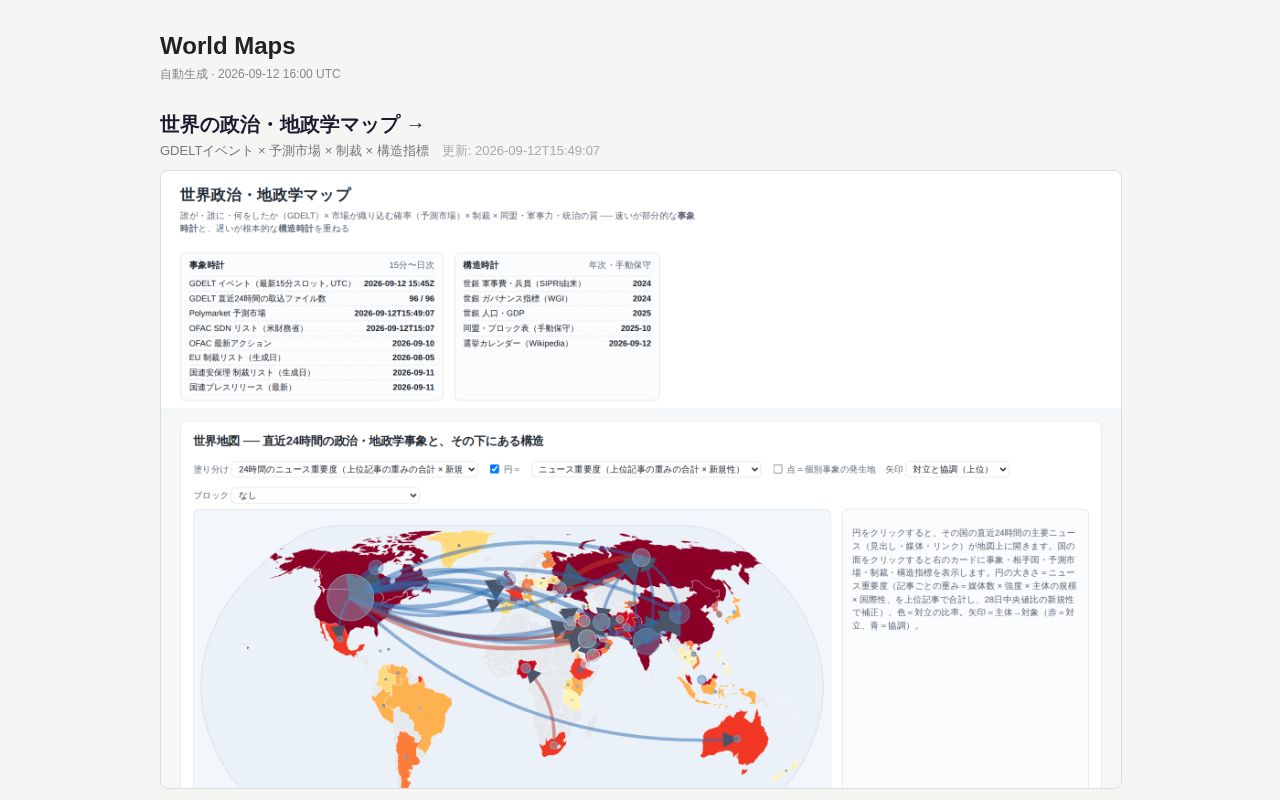
Task: Click the 国連安保理 制裁リスト row label
Action: click(x=252, y=372)
